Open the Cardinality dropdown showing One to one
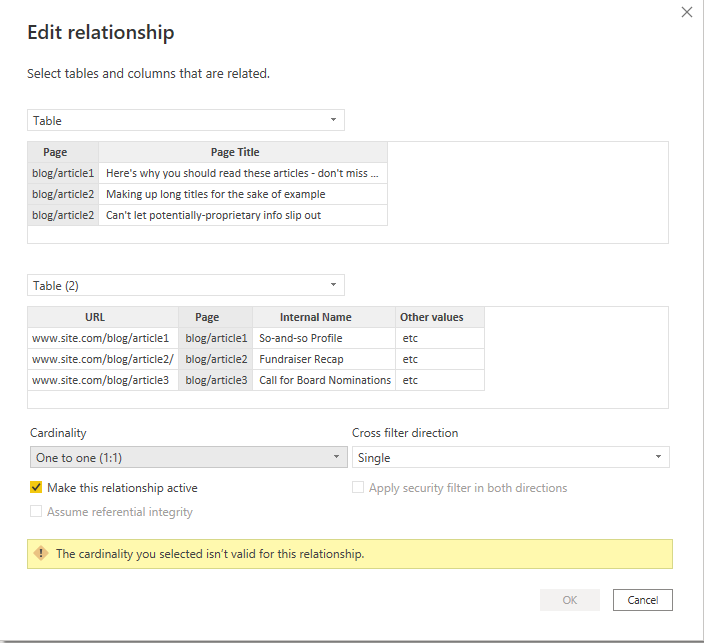704x643 pixels. pyautogui.click(x=189, y=457)
